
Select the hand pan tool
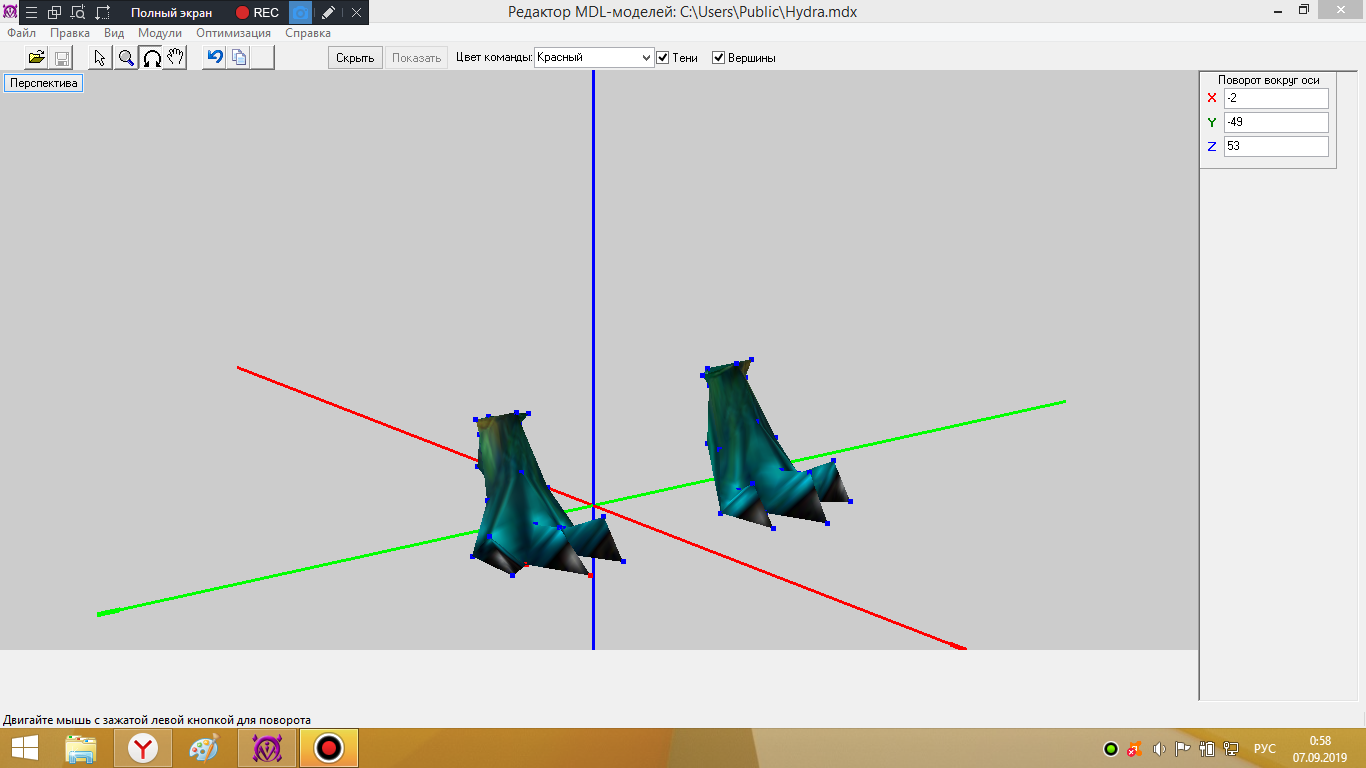pyautogui.click(x=176, y=58)
